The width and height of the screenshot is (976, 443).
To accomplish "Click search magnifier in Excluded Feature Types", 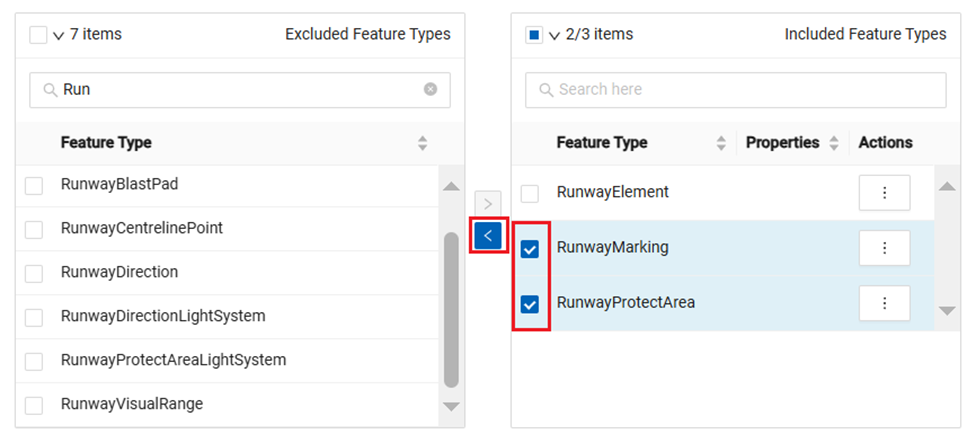I will [50, 90].
